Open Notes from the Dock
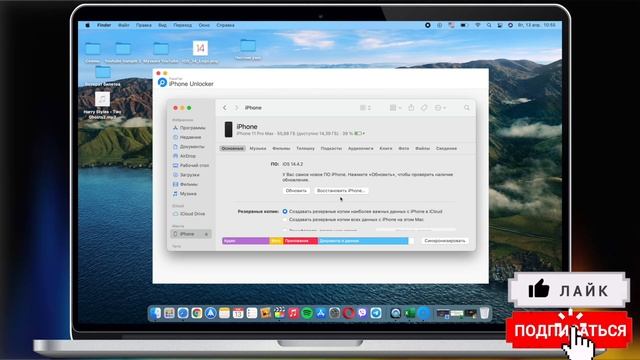 point(224,313)
